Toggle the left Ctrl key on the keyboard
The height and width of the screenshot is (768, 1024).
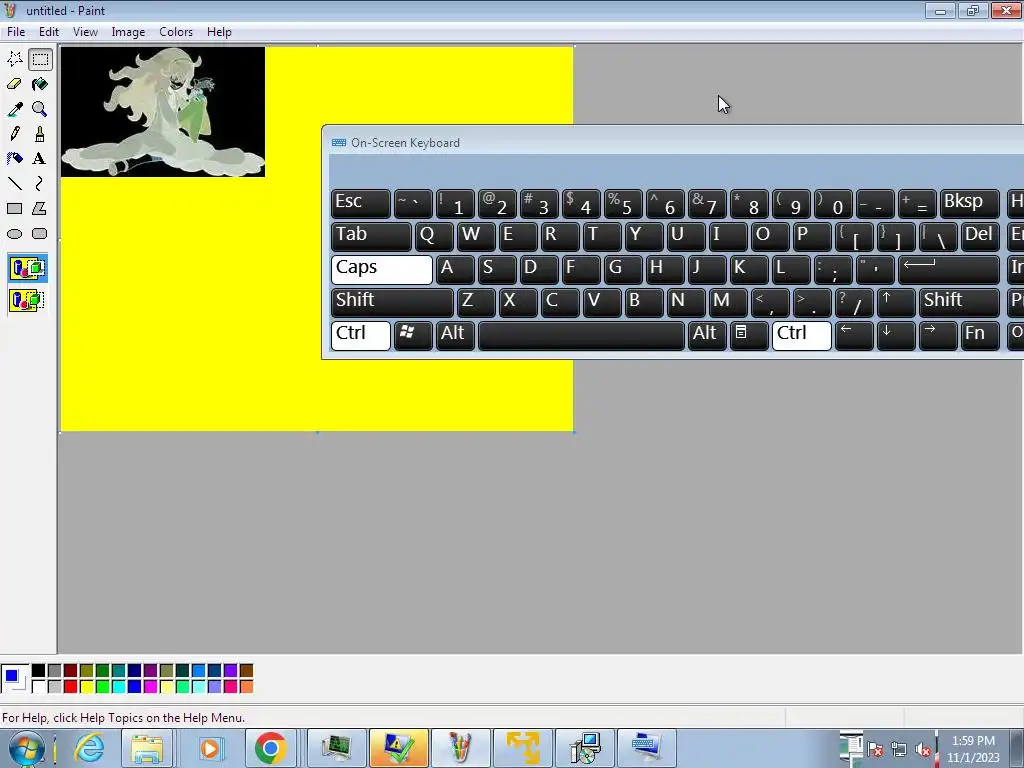click(x=360, y=336)
